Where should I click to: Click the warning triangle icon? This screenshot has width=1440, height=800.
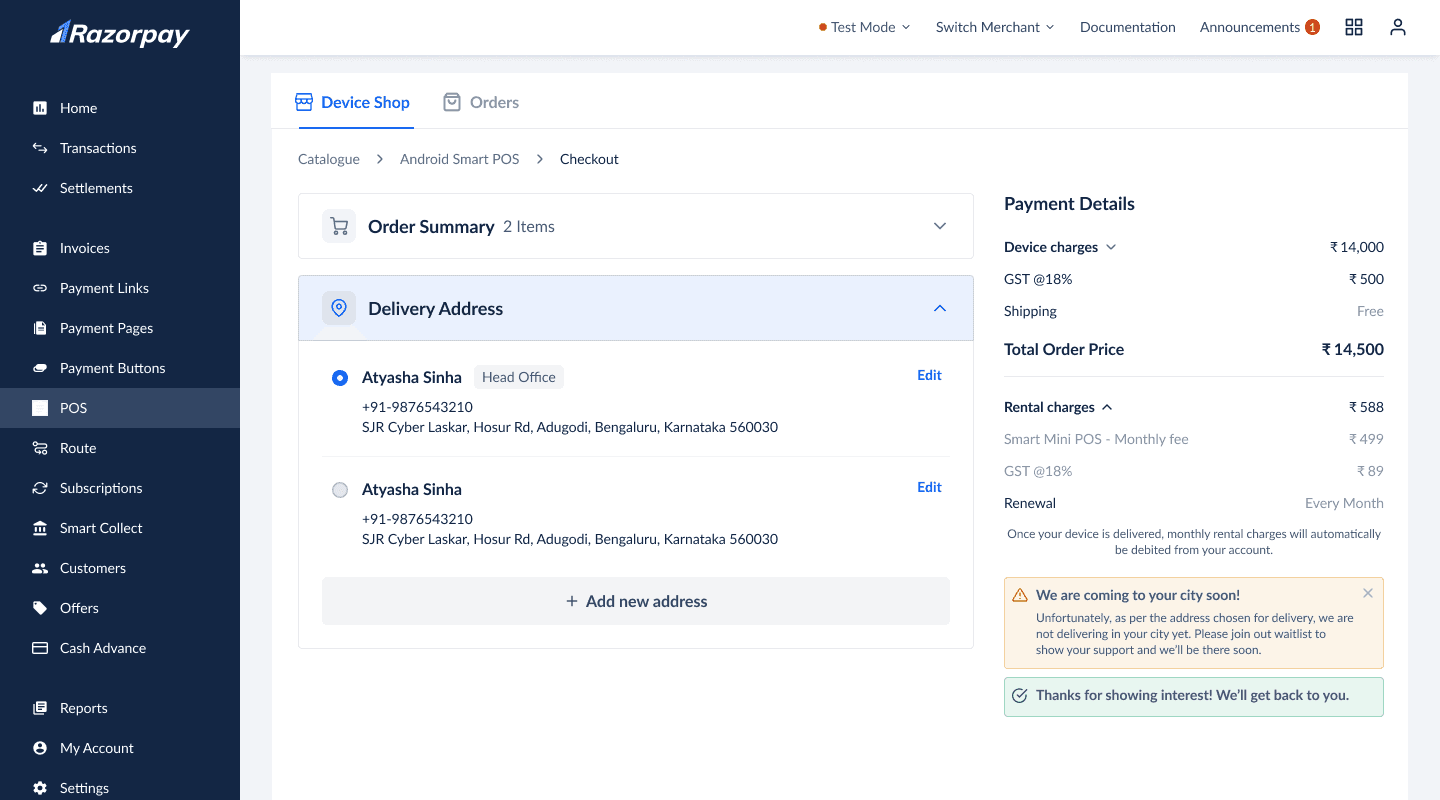(1020, 595)
